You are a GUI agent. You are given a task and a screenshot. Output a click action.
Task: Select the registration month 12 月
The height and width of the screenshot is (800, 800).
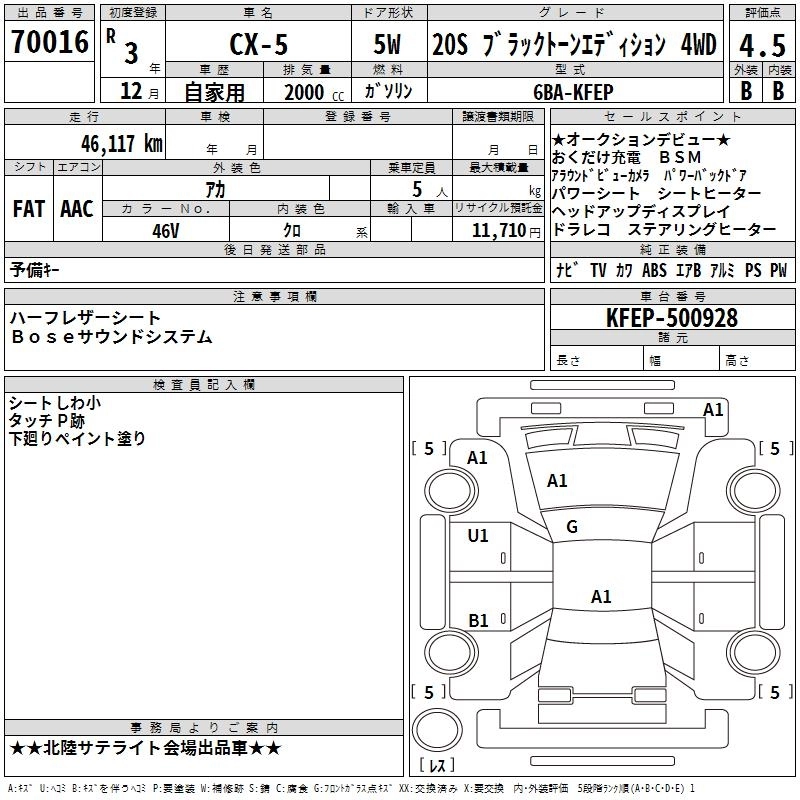coord(139,91)
